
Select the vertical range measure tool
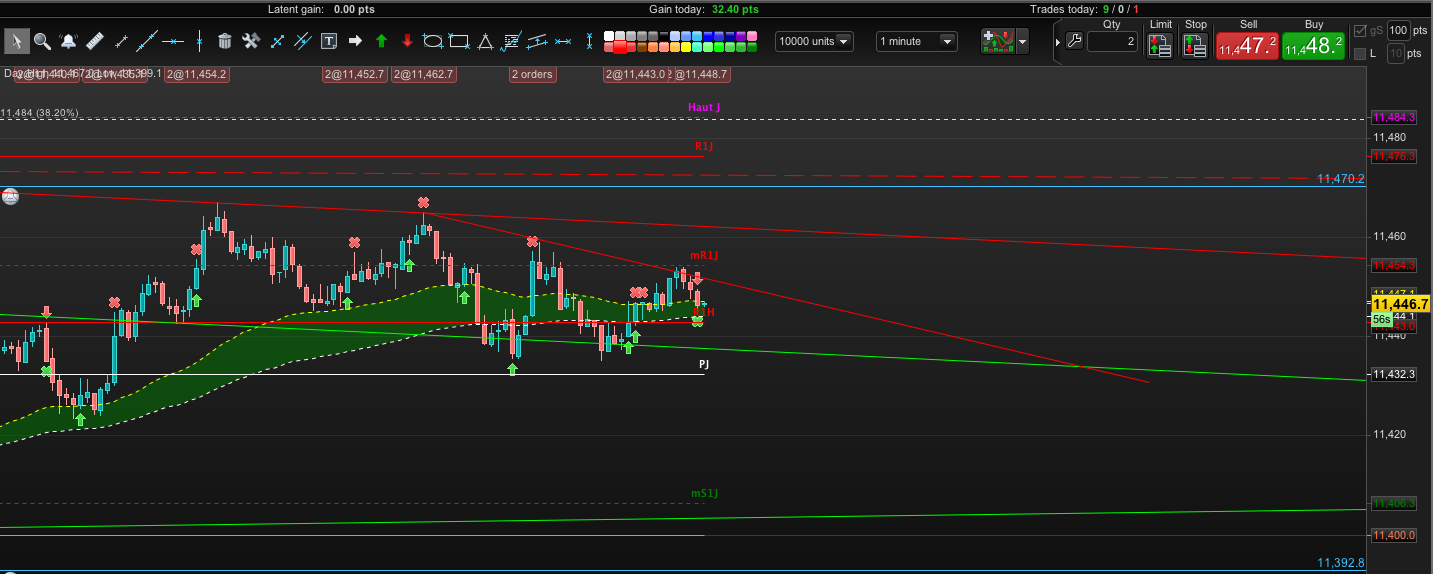pyautogui.click(x=590, y=41)
